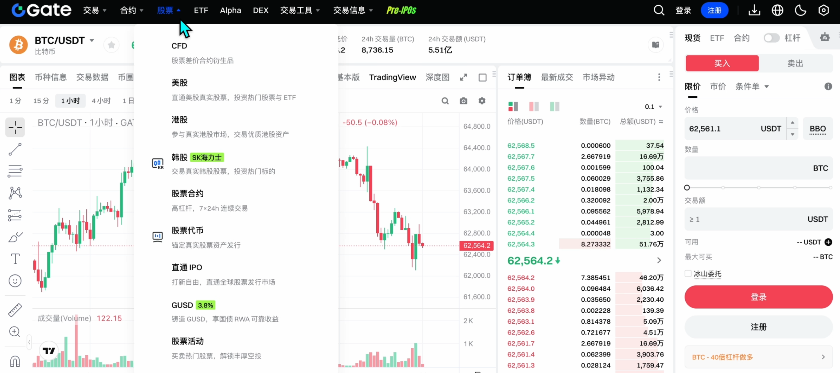Show asks-only order book view
The height and width of the screenshot is (373, 840).
click(x=534, y=107)
